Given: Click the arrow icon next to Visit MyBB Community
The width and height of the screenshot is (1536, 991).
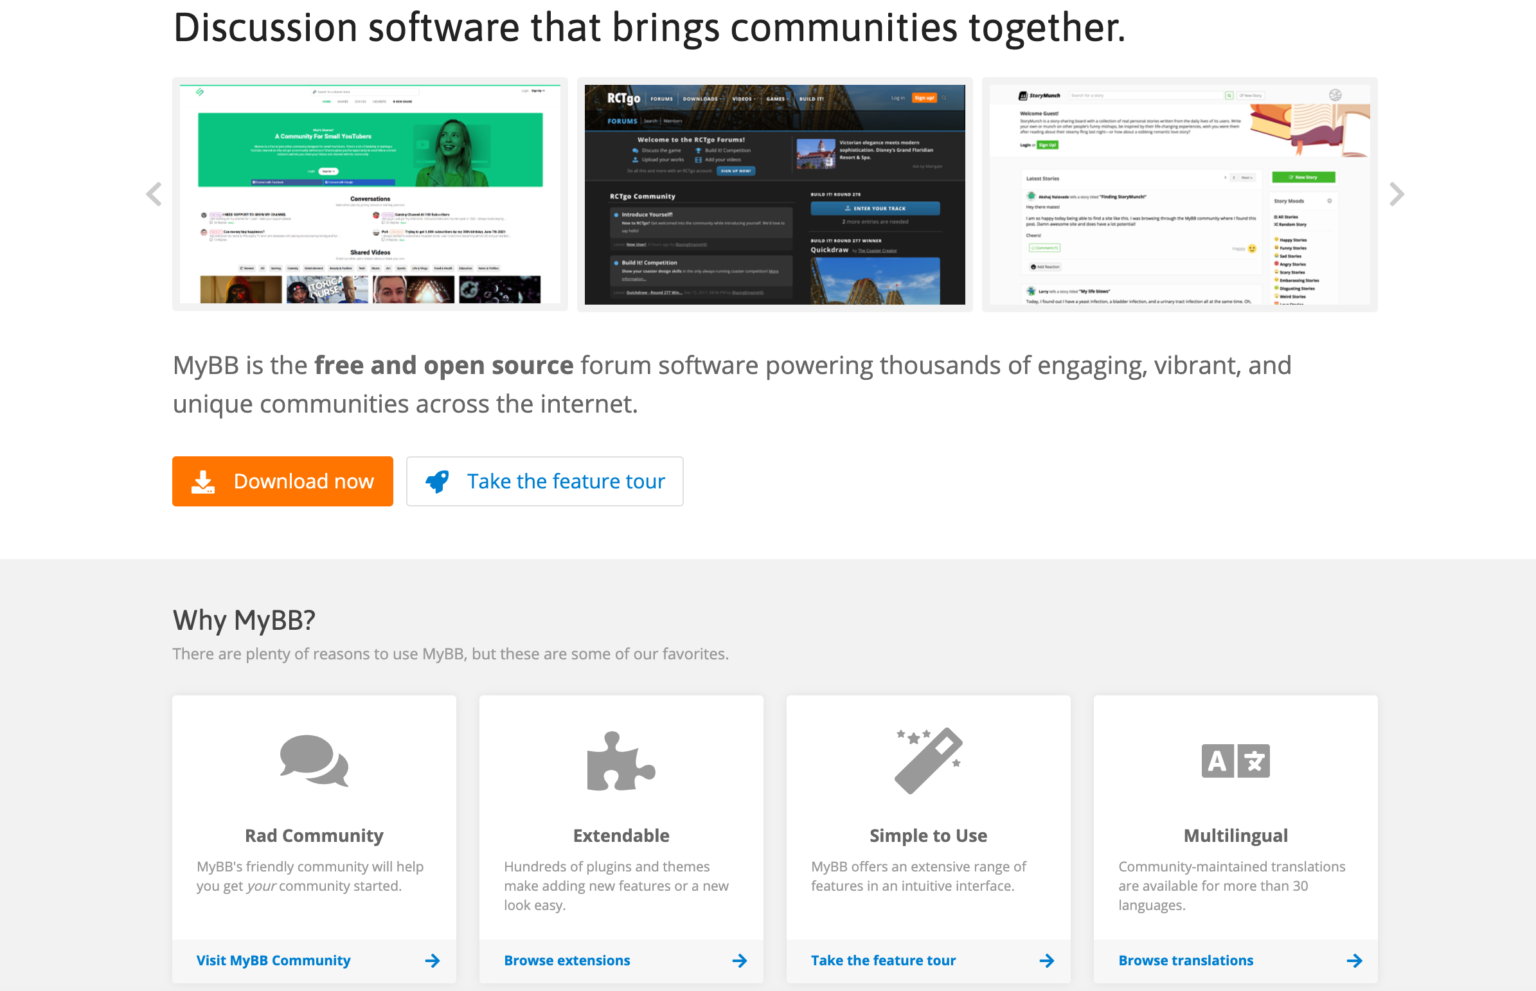Looking at the screenshot, I should point(433,960).
